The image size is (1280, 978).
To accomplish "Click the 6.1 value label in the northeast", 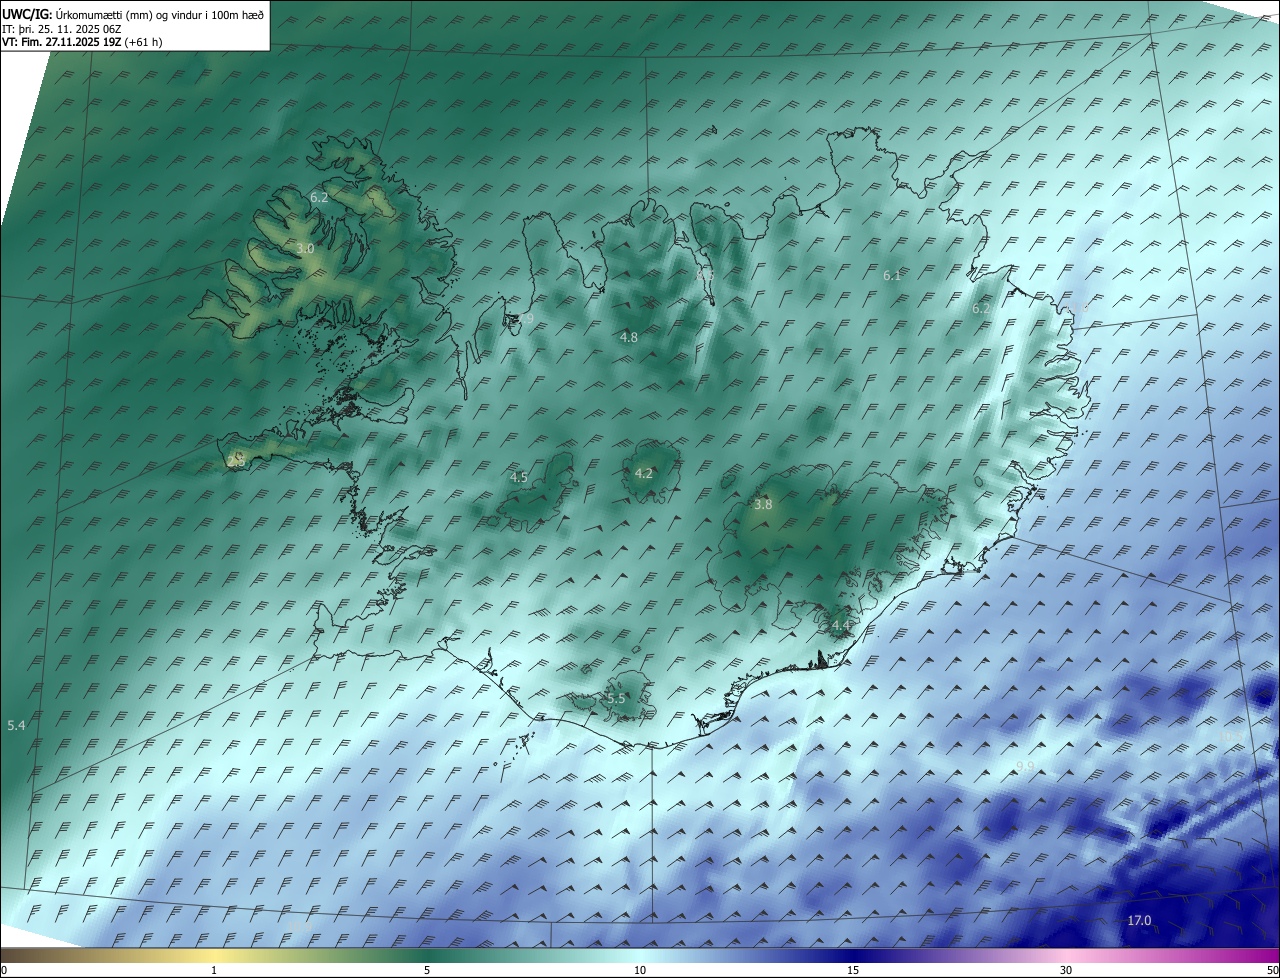I will coord(892,275).
